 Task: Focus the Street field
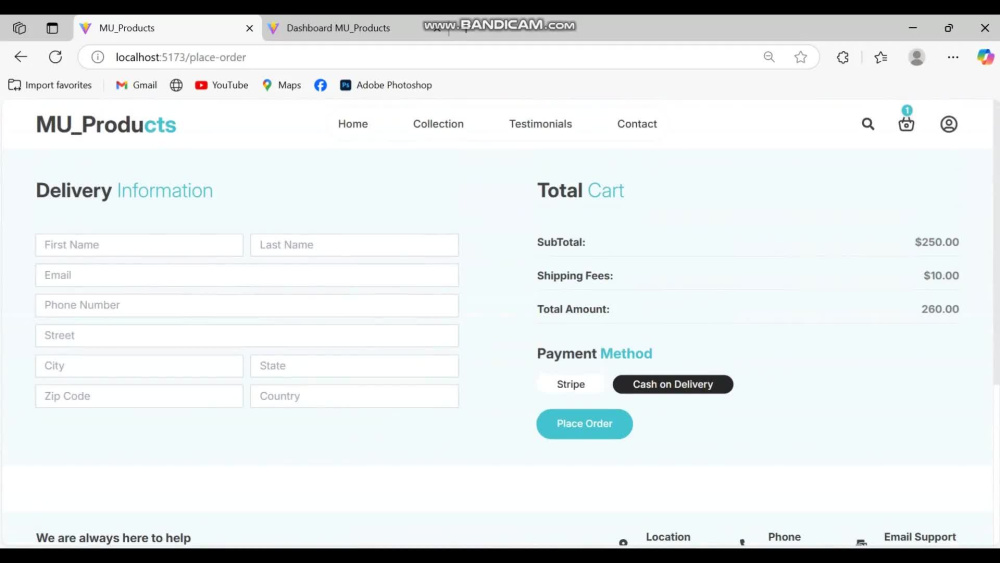(x=247, y=335)
